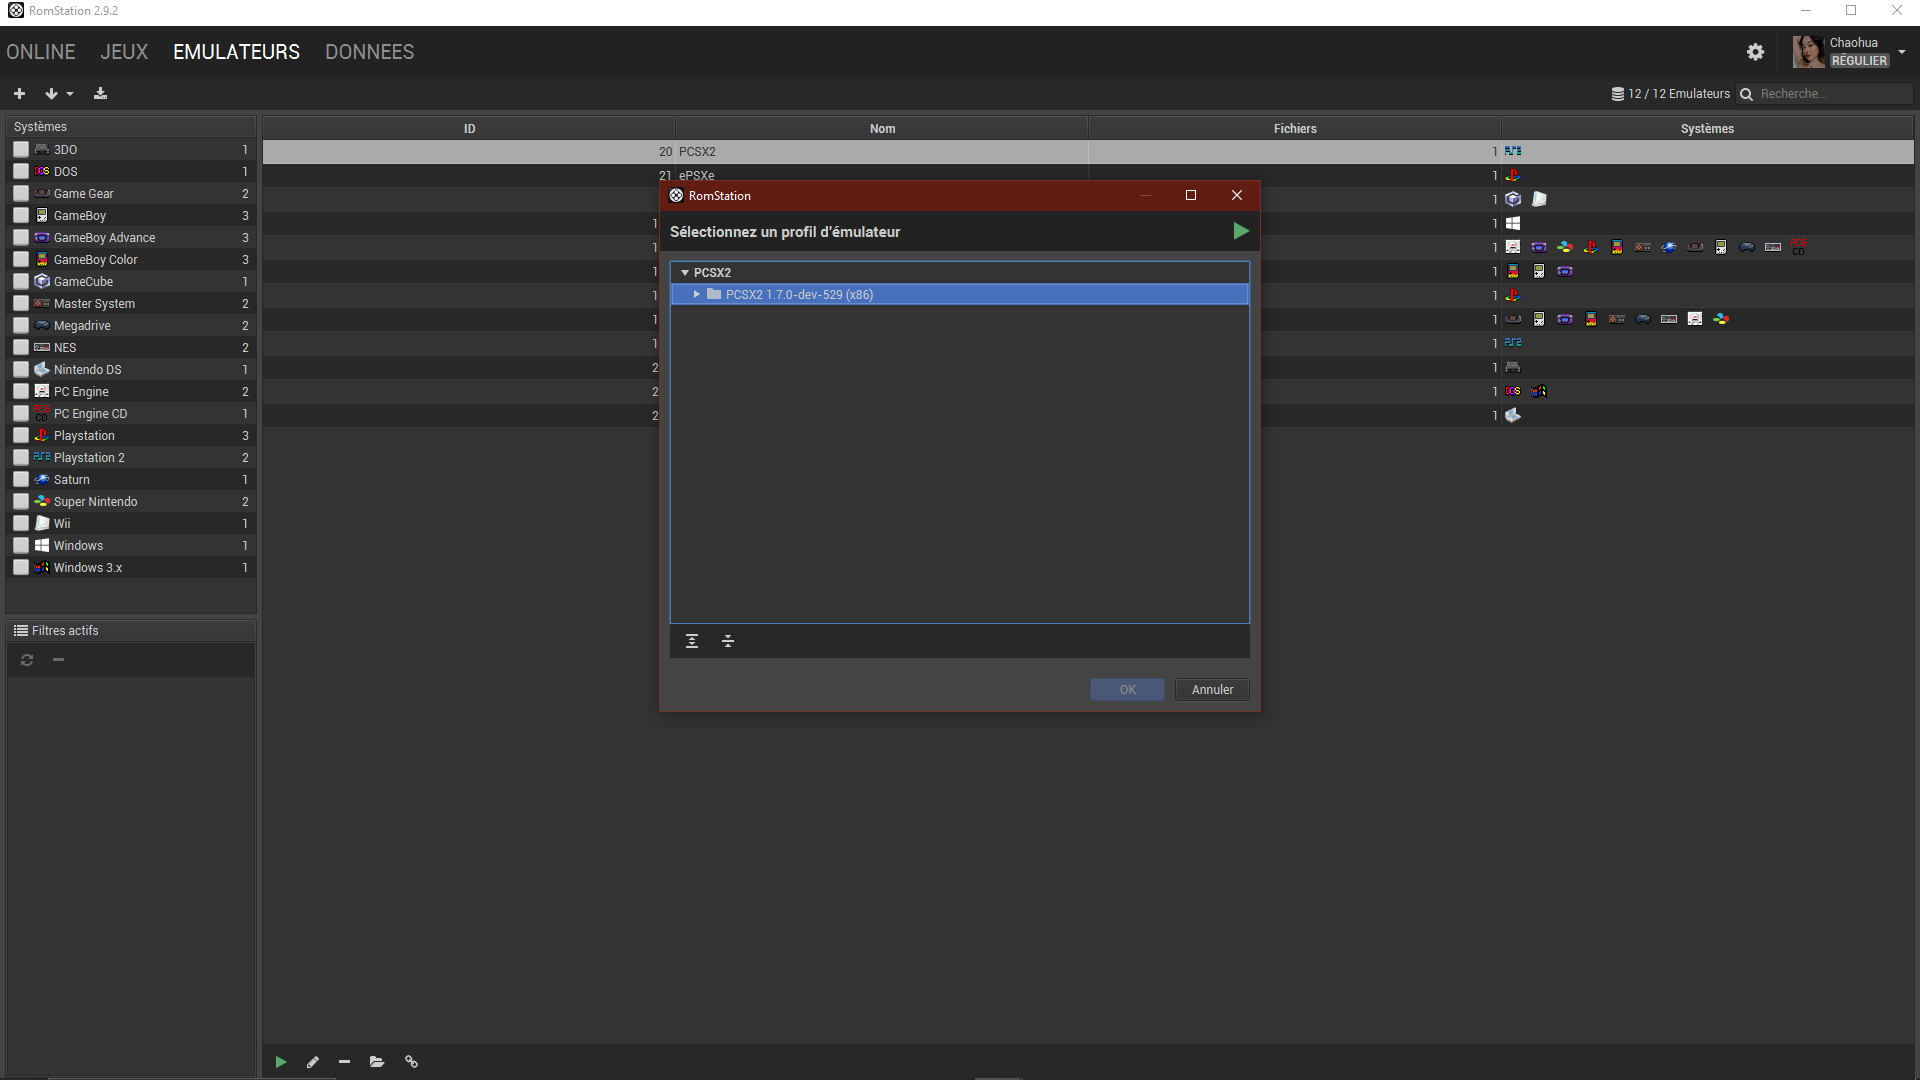Click the open folder icon at bottom
The height and width of the screenshot is (1080, 1920).
[377, 1062]
